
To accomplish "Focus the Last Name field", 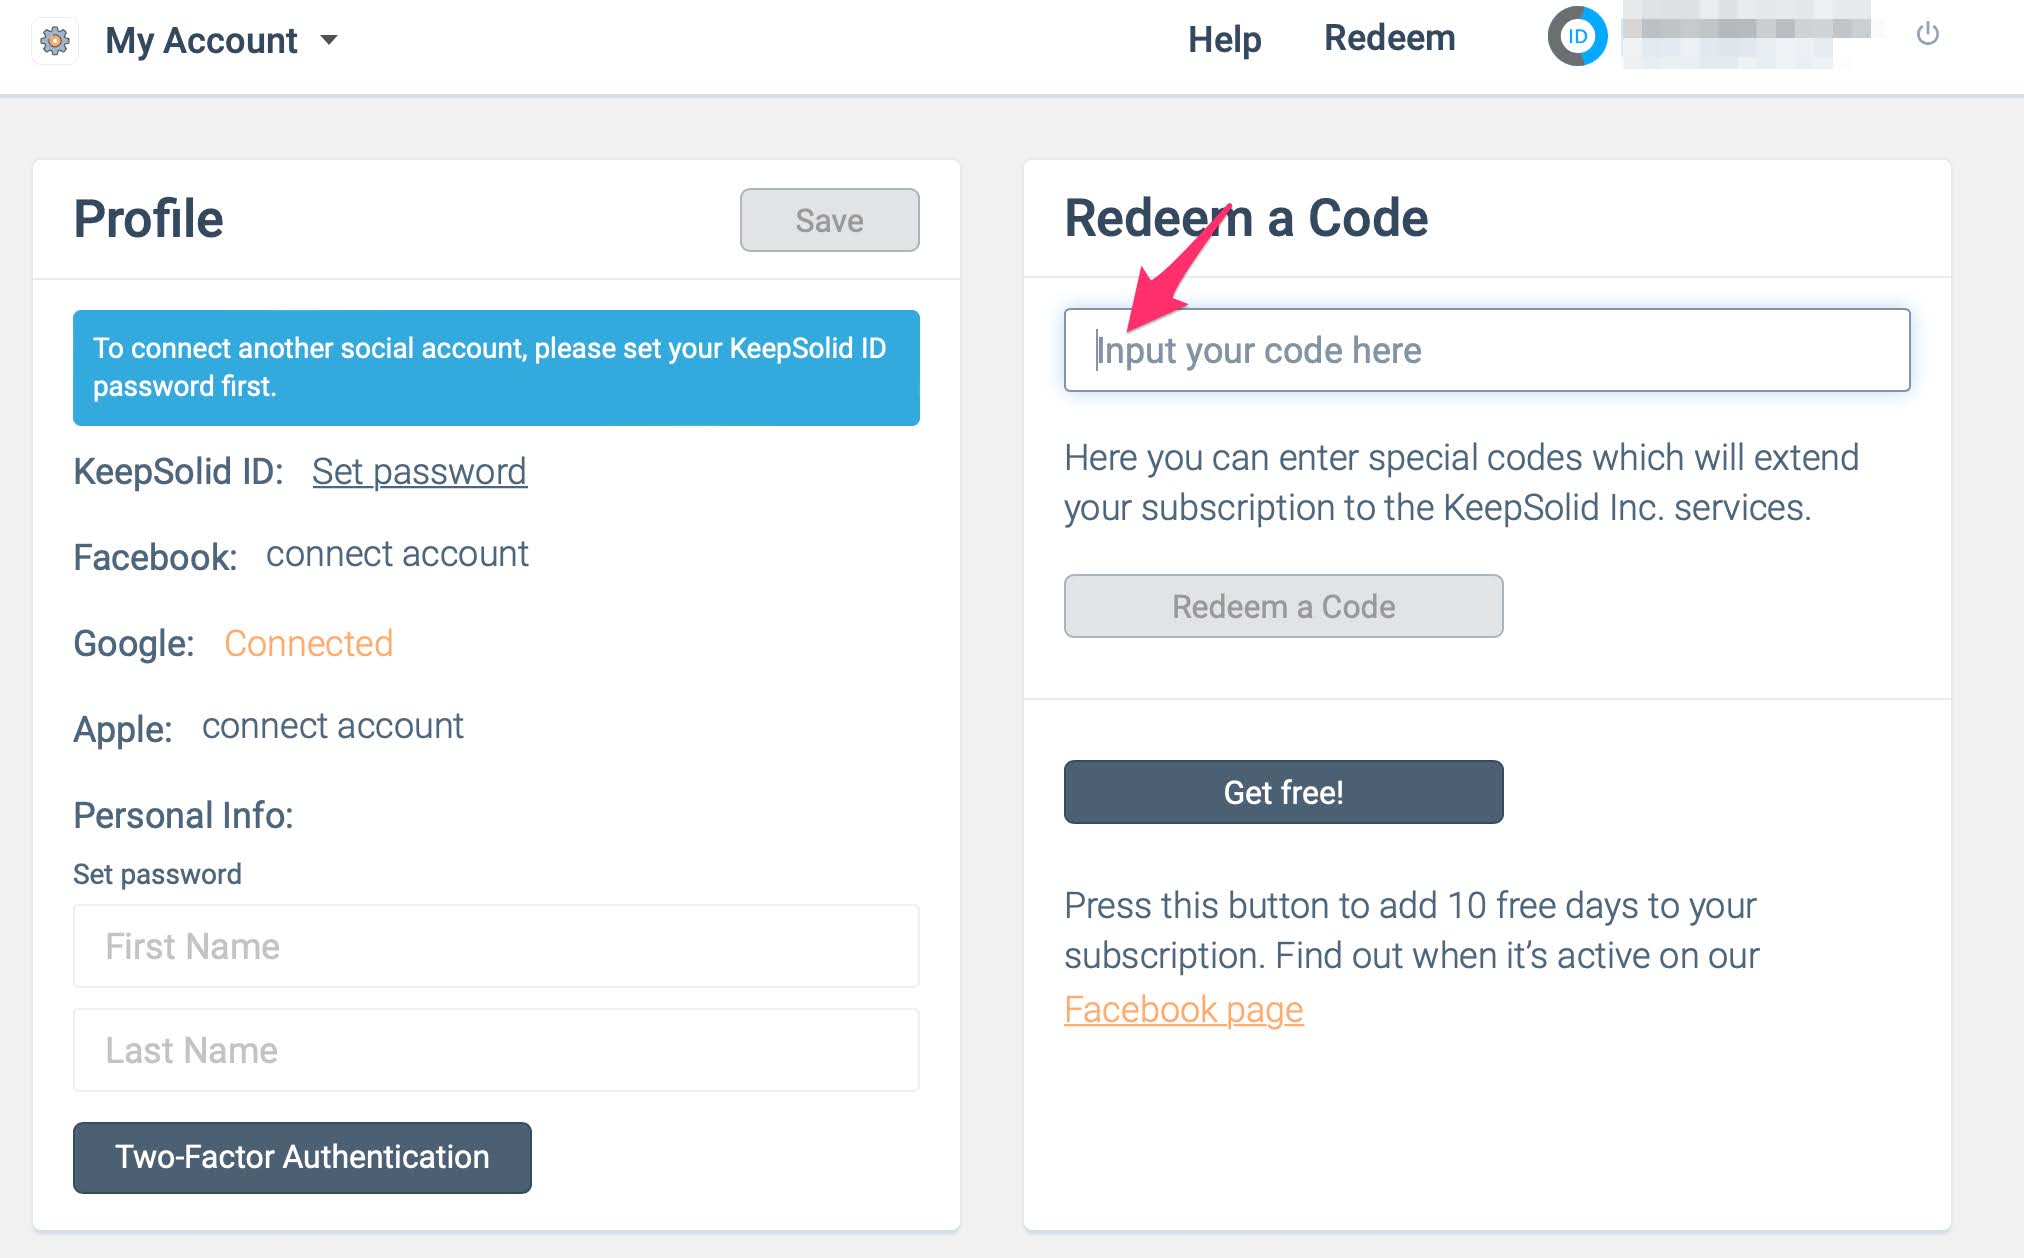I will (496, 1050).
